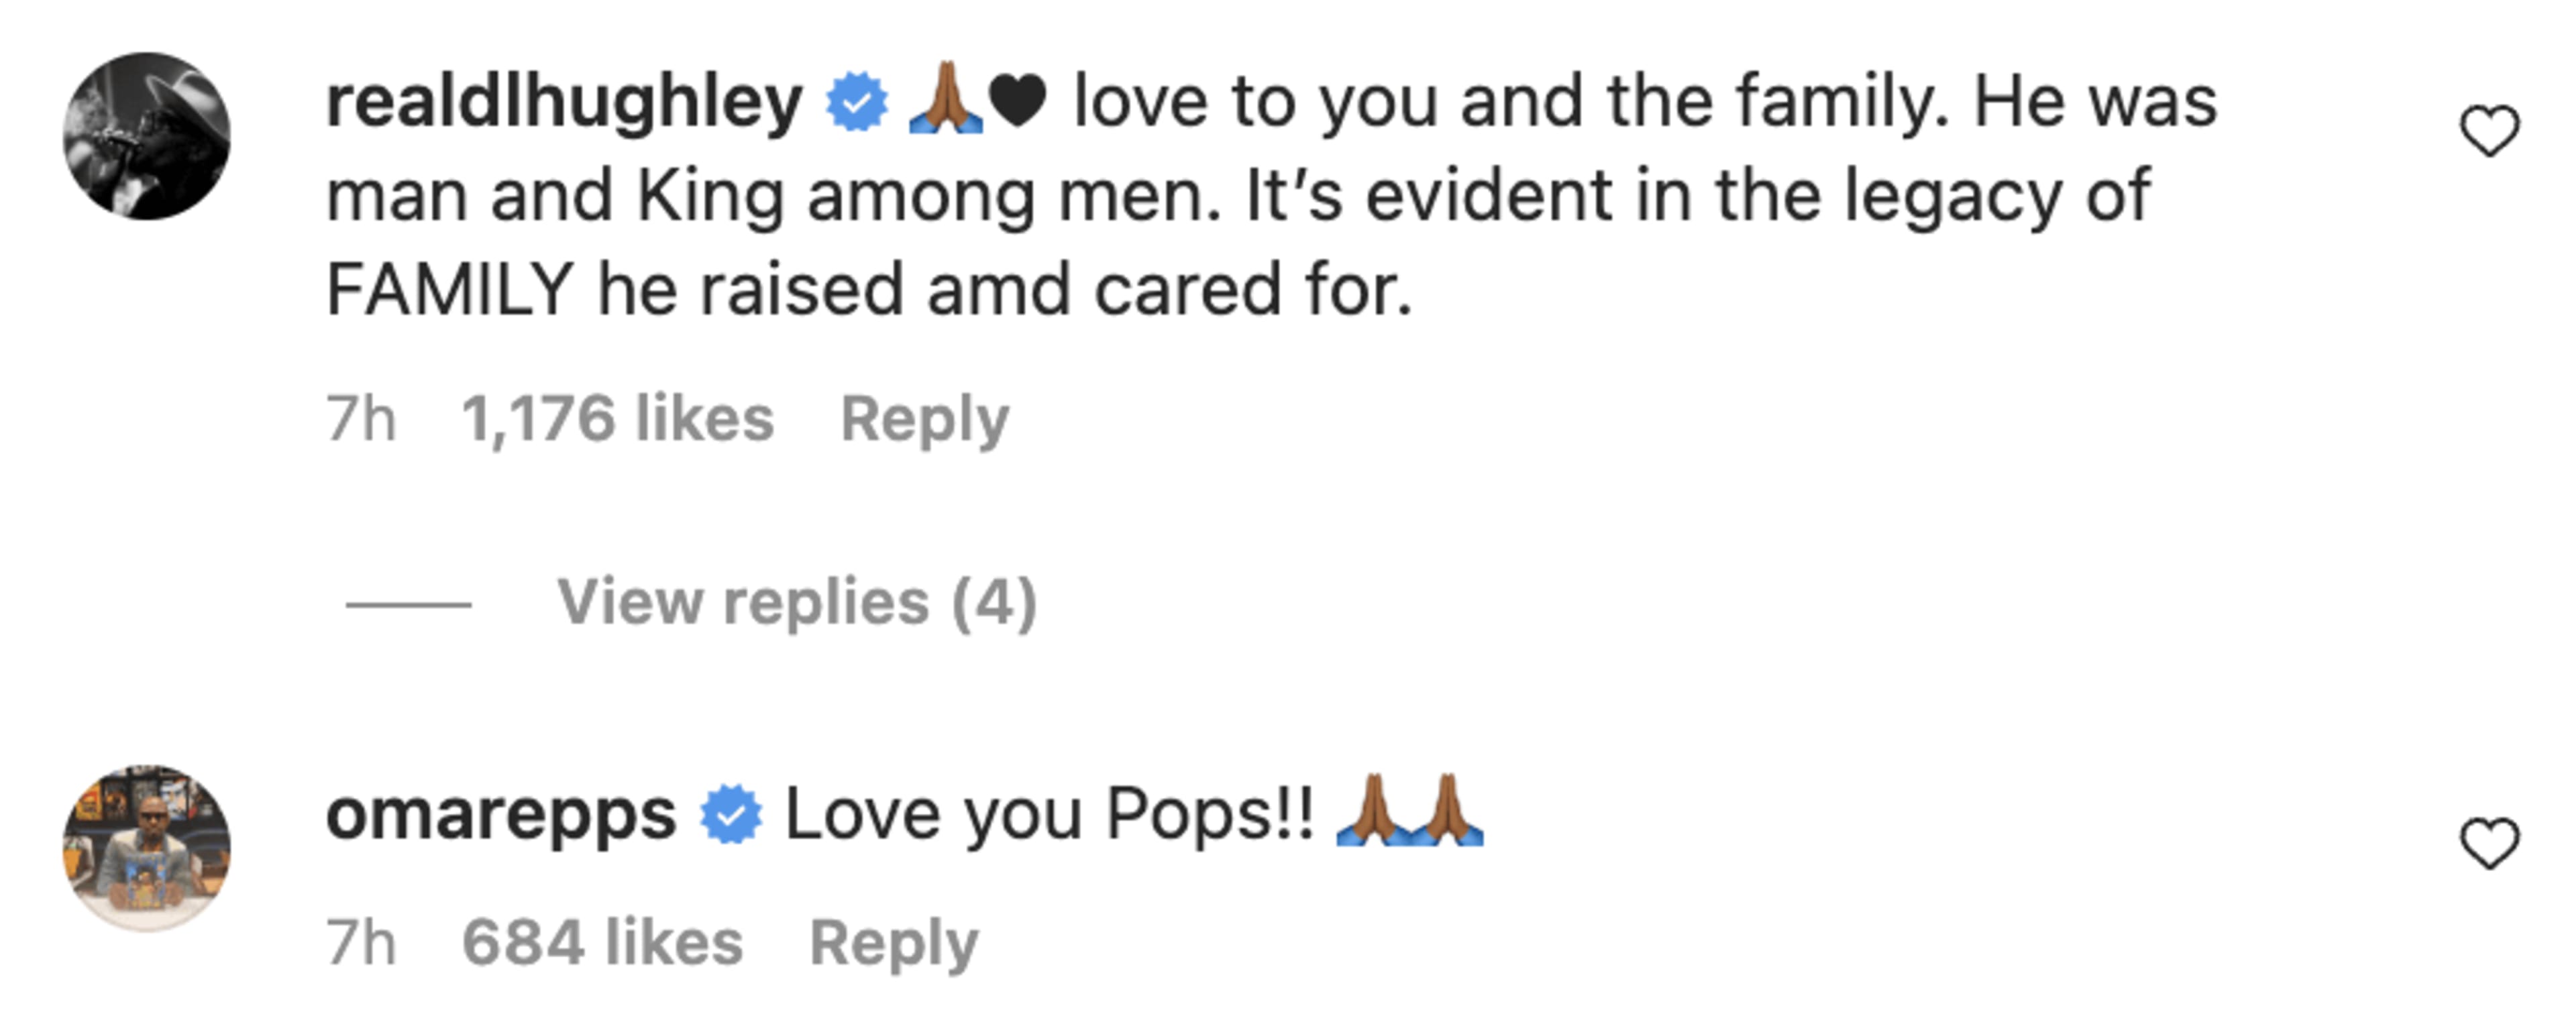This screenshot has width=2576, height=1014.
Task: Like realdlhughley's comment with the heart
Action: pos(2489,131)
